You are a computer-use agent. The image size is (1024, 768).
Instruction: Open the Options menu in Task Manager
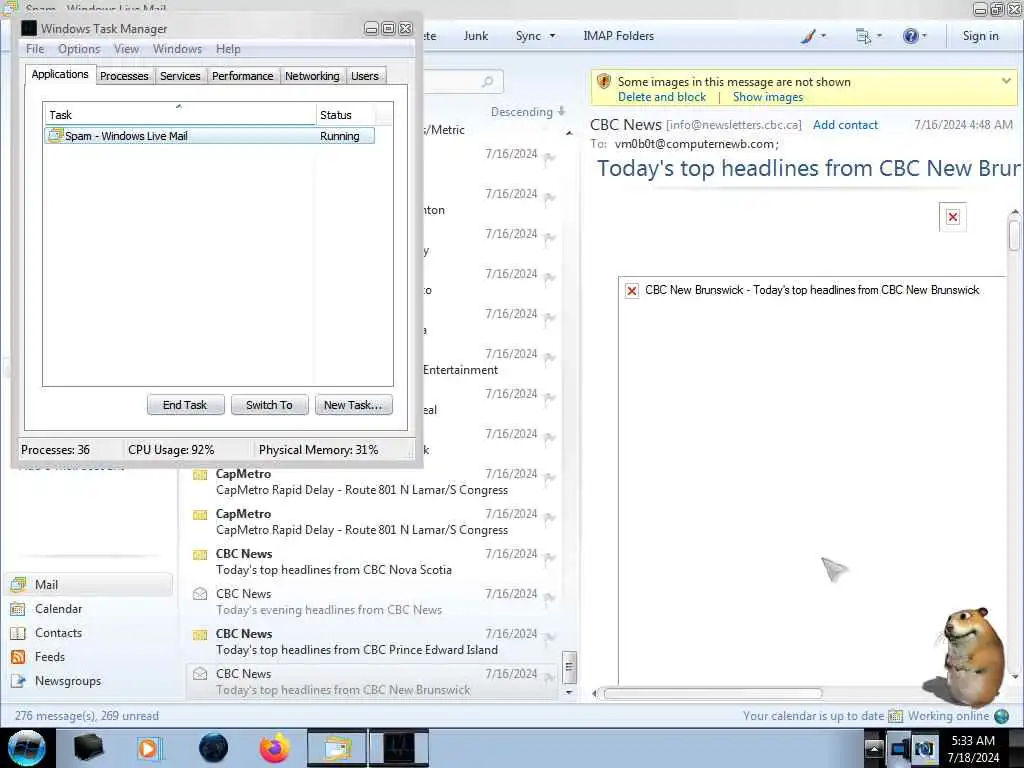(79, 49)
